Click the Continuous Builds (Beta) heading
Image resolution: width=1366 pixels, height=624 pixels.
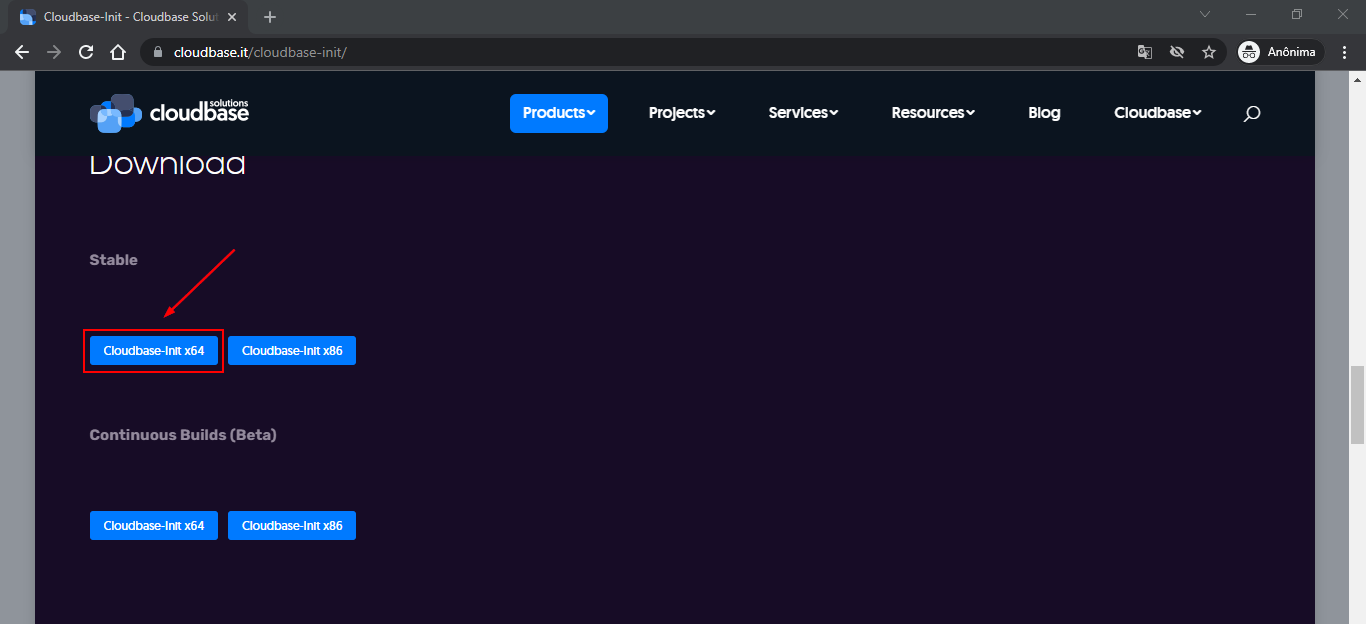183,435
